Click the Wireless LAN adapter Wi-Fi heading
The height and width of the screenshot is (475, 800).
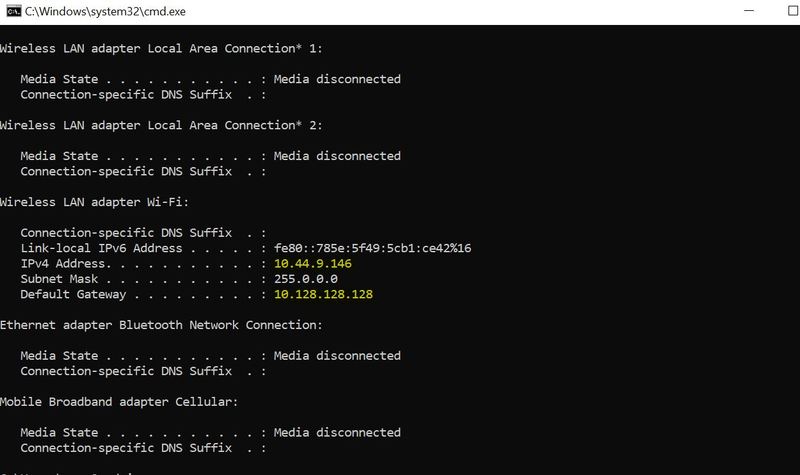[x=94, y=203]
